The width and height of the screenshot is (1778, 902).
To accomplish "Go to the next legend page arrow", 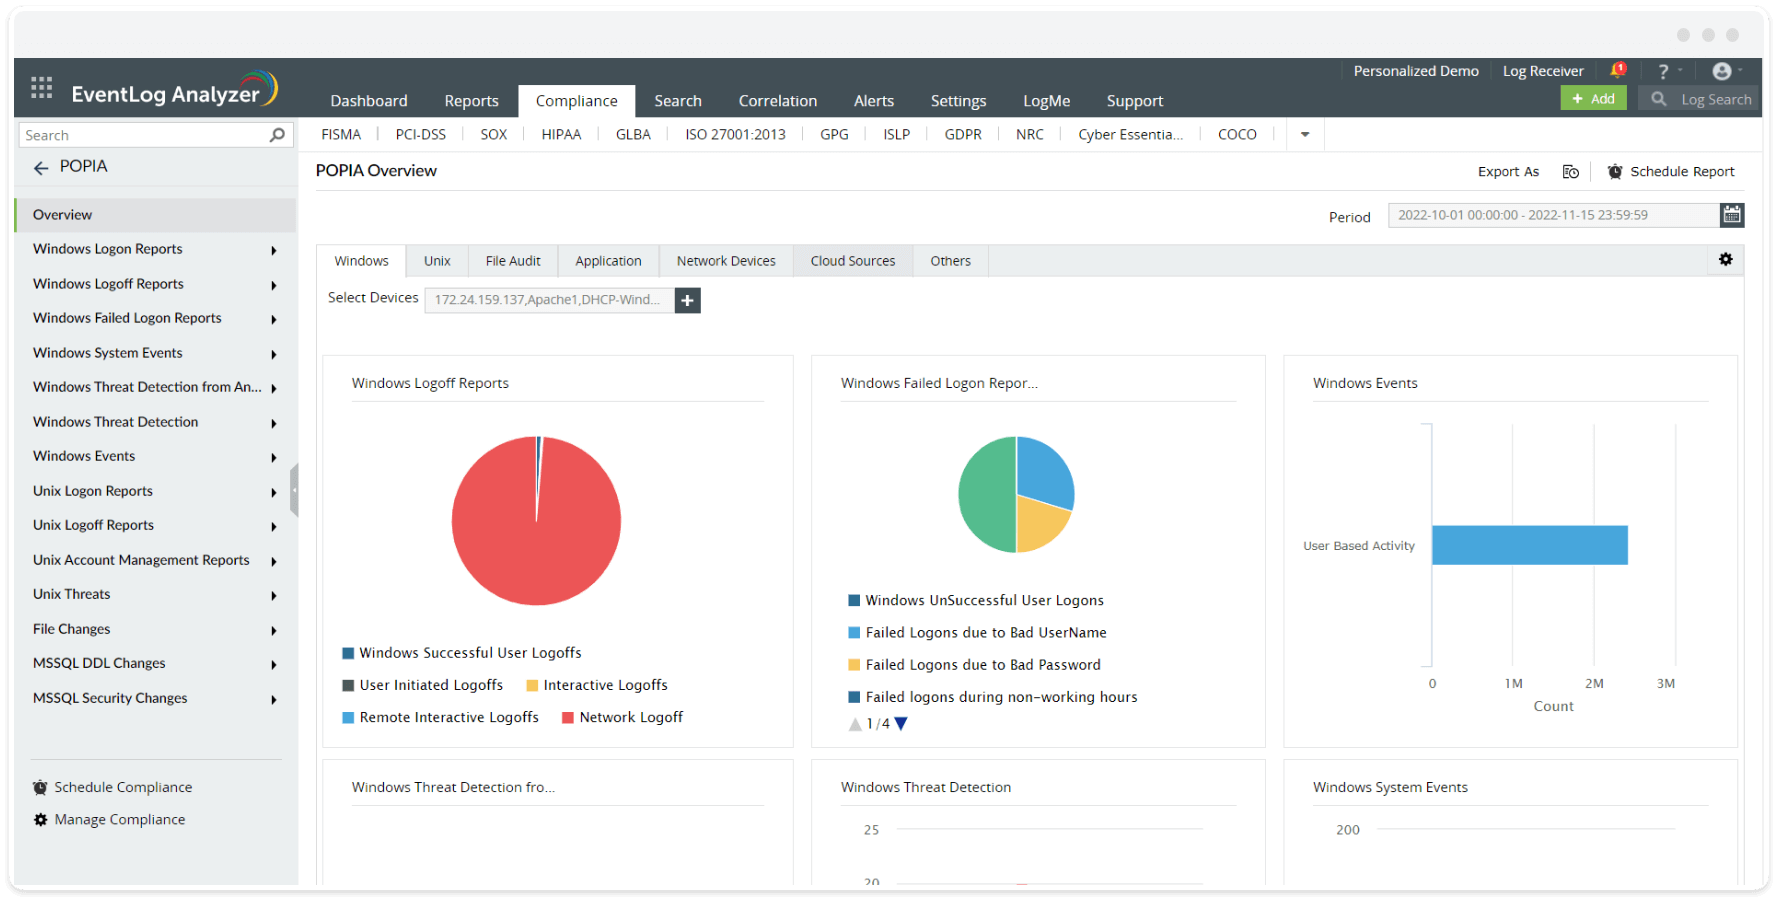I will pyautogui.click(x=901, y=724).
